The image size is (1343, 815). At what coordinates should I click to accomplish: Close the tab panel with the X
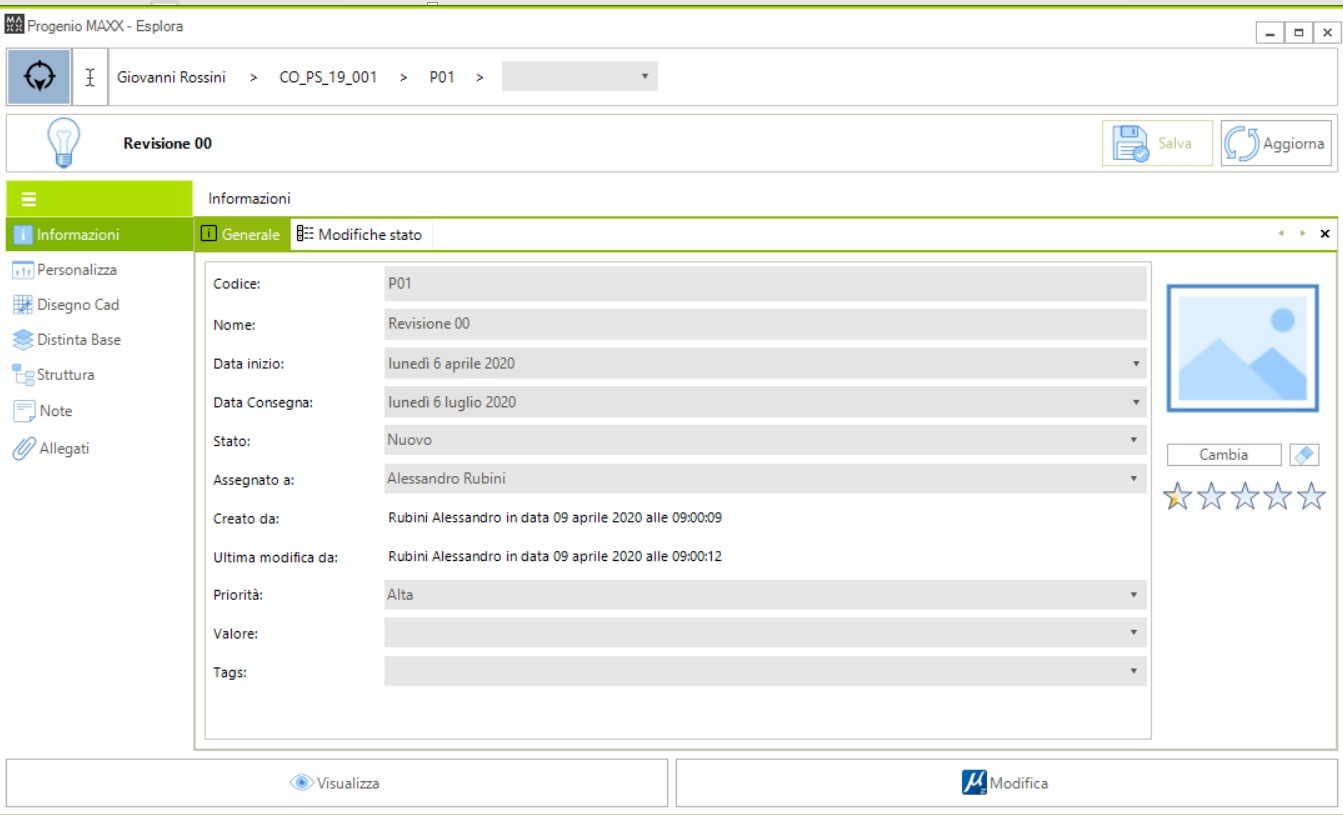point(1325,234)
